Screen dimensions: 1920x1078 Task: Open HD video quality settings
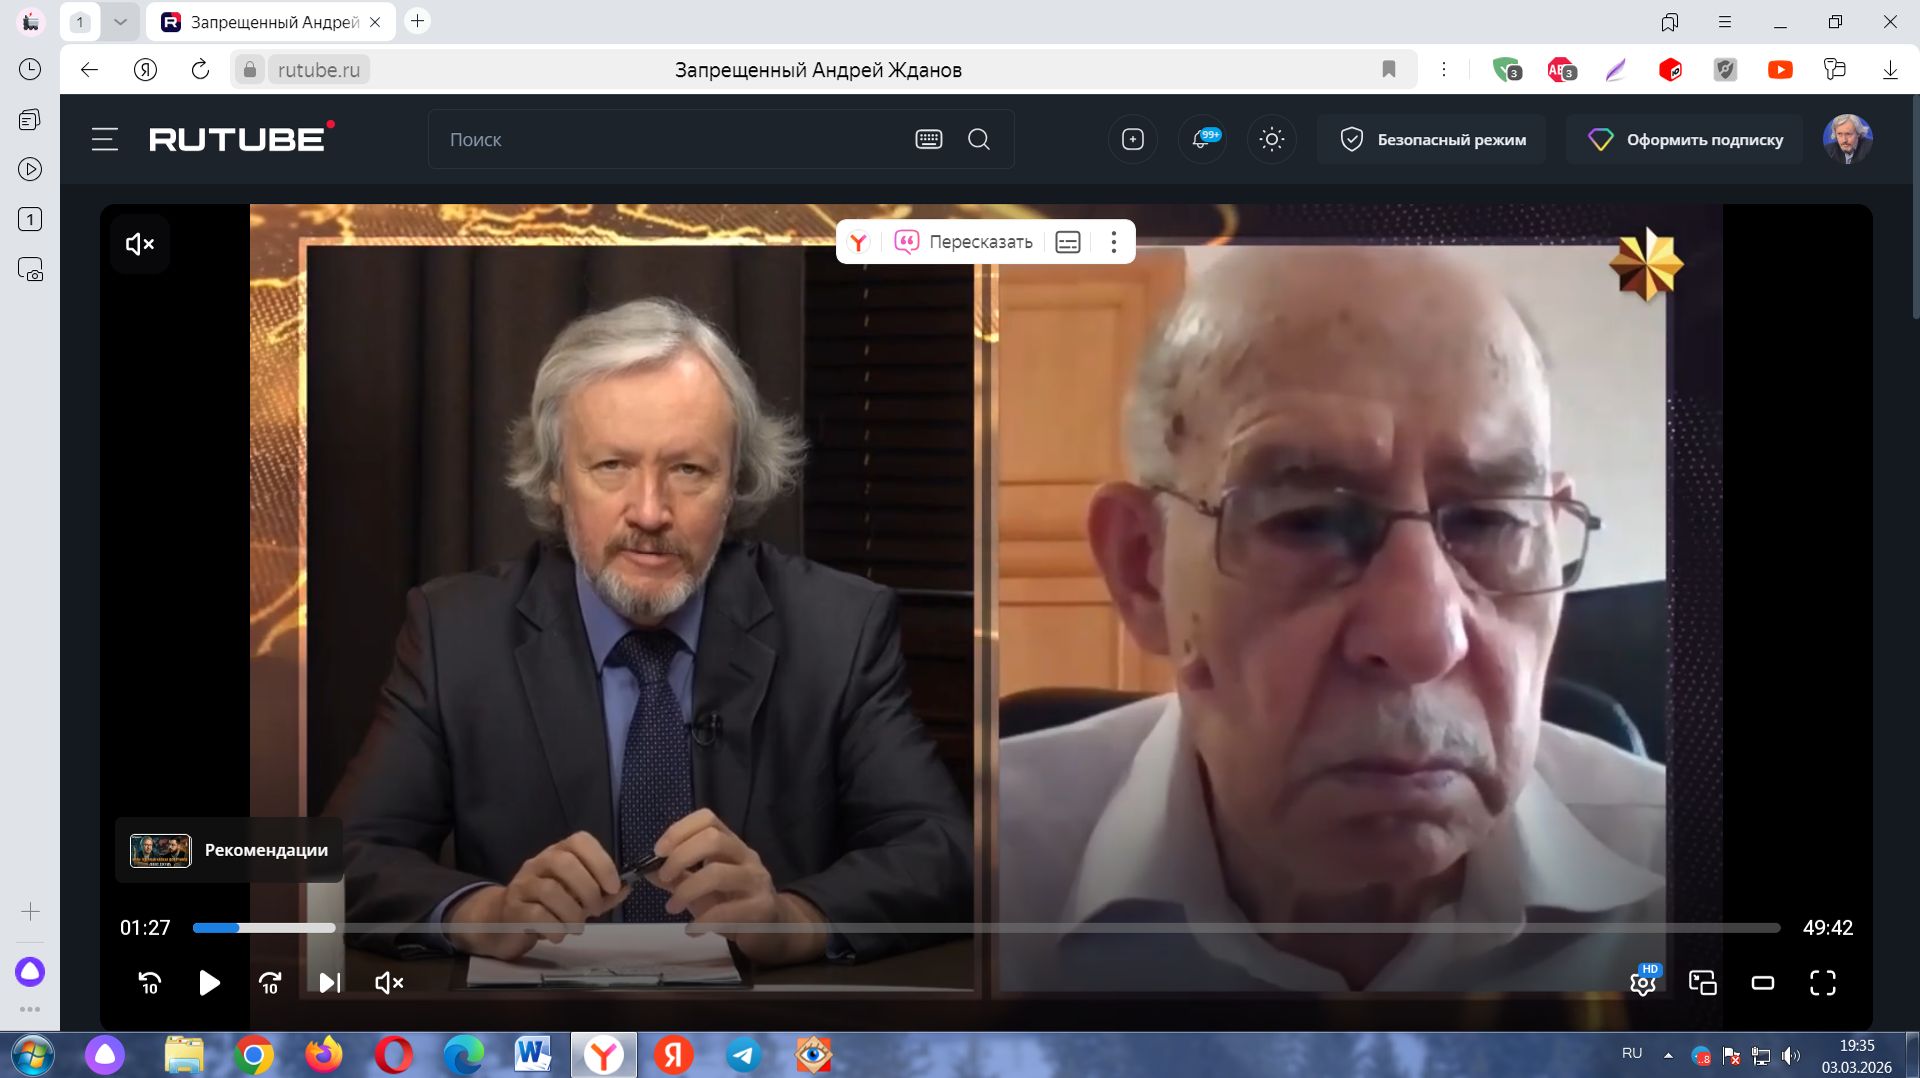point(1643,981)
